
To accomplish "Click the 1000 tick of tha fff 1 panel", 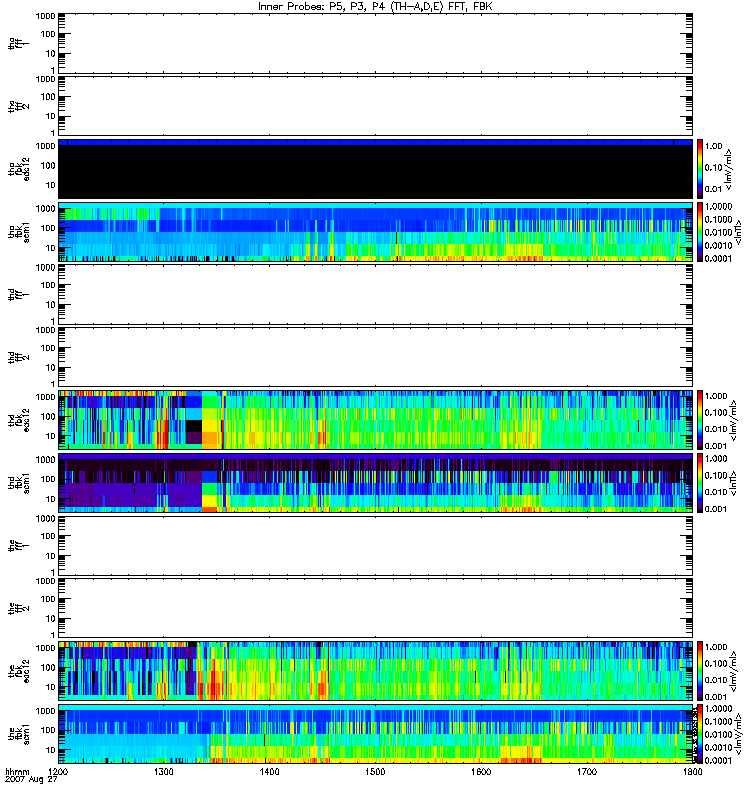I will [45, 16].
